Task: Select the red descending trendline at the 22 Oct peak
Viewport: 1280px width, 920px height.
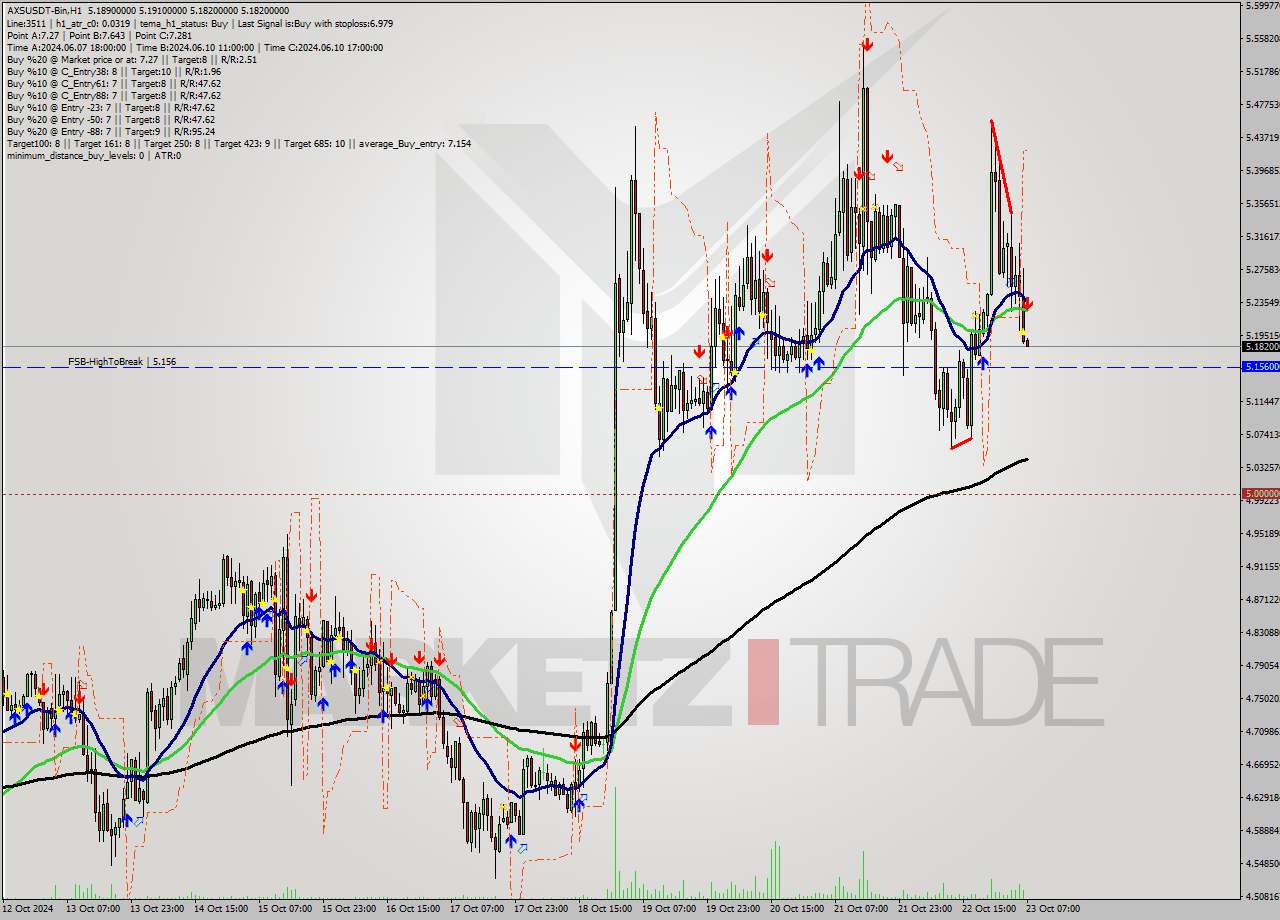Action: (1001, 166)
